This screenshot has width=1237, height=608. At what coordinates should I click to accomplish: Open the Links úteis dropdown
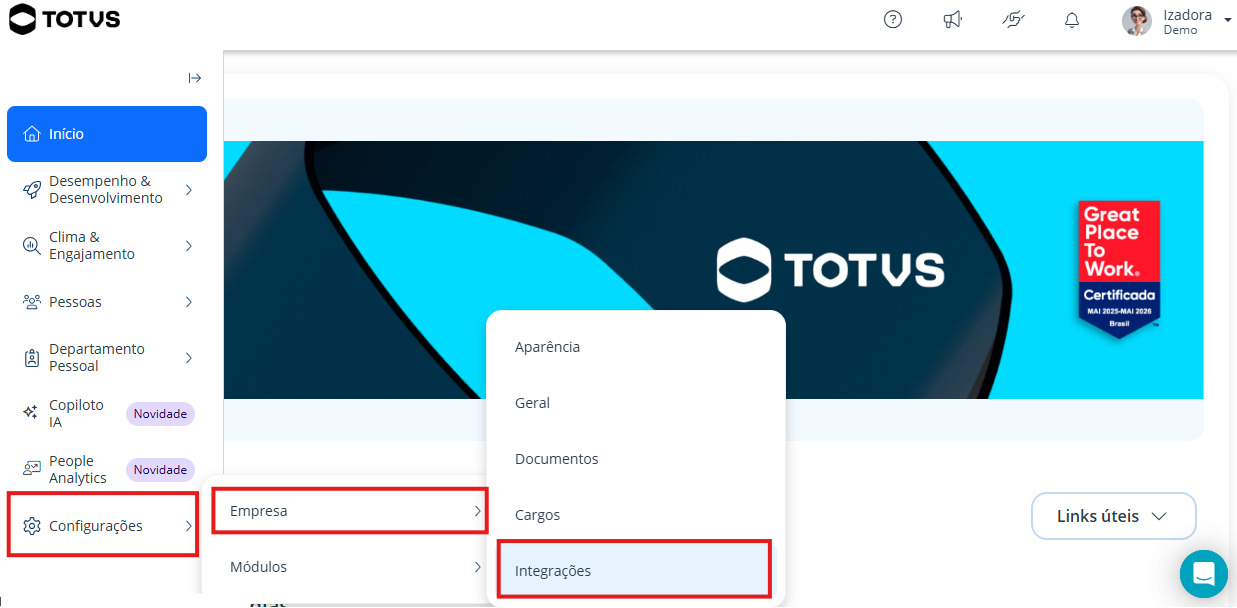pyautogui.click(x=1114, y=516)
